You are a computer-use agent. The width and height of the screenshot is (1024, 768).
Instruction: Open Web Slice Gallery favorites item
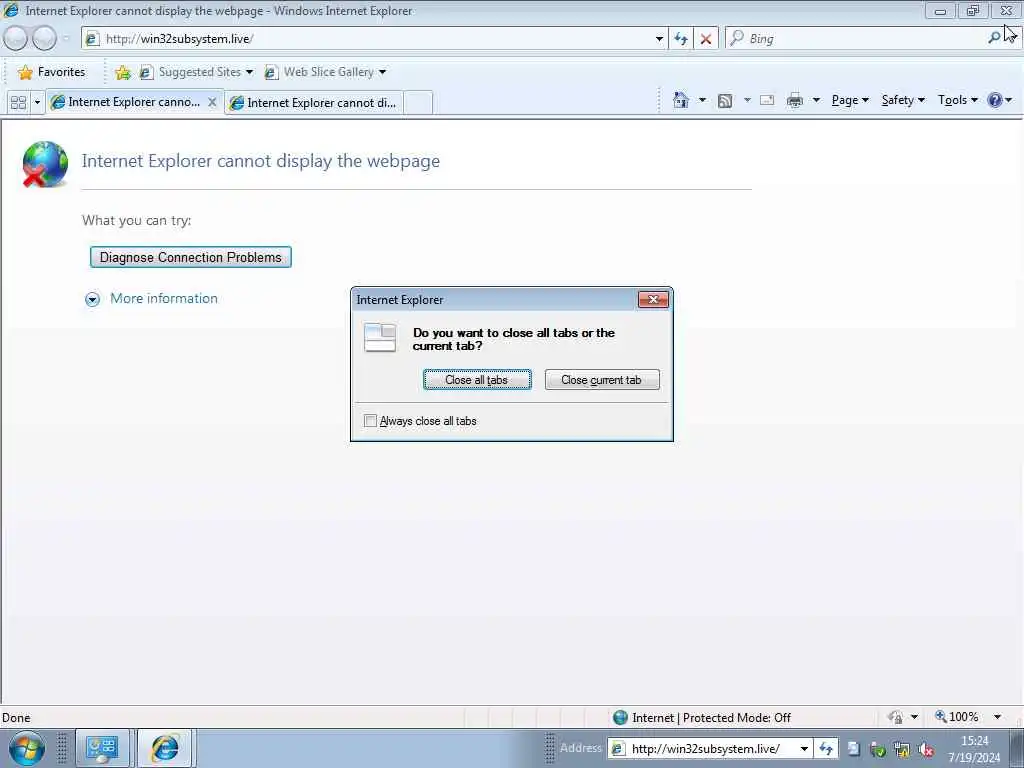[x=325, y=72]
